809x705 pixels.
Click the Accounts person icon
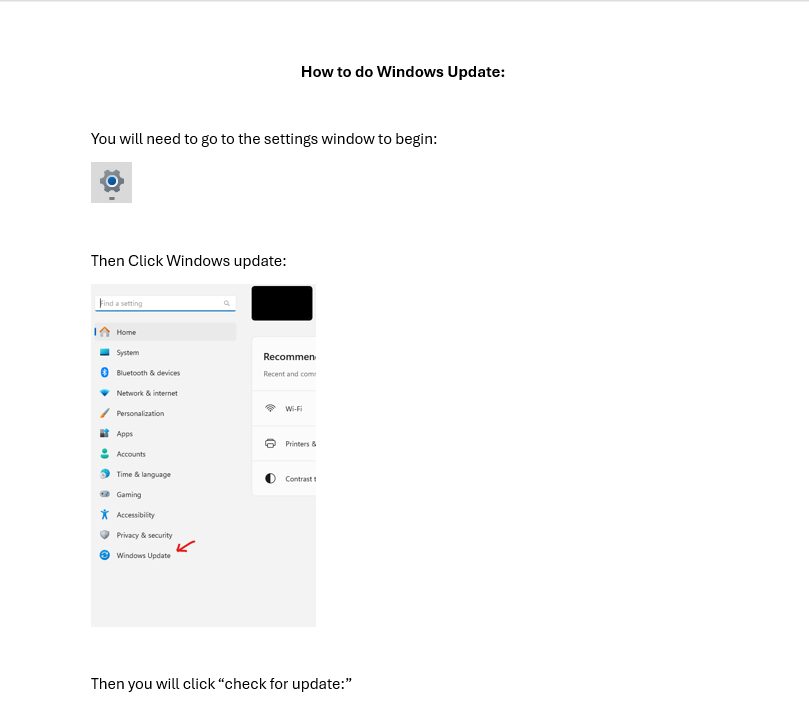pos(105,454)
